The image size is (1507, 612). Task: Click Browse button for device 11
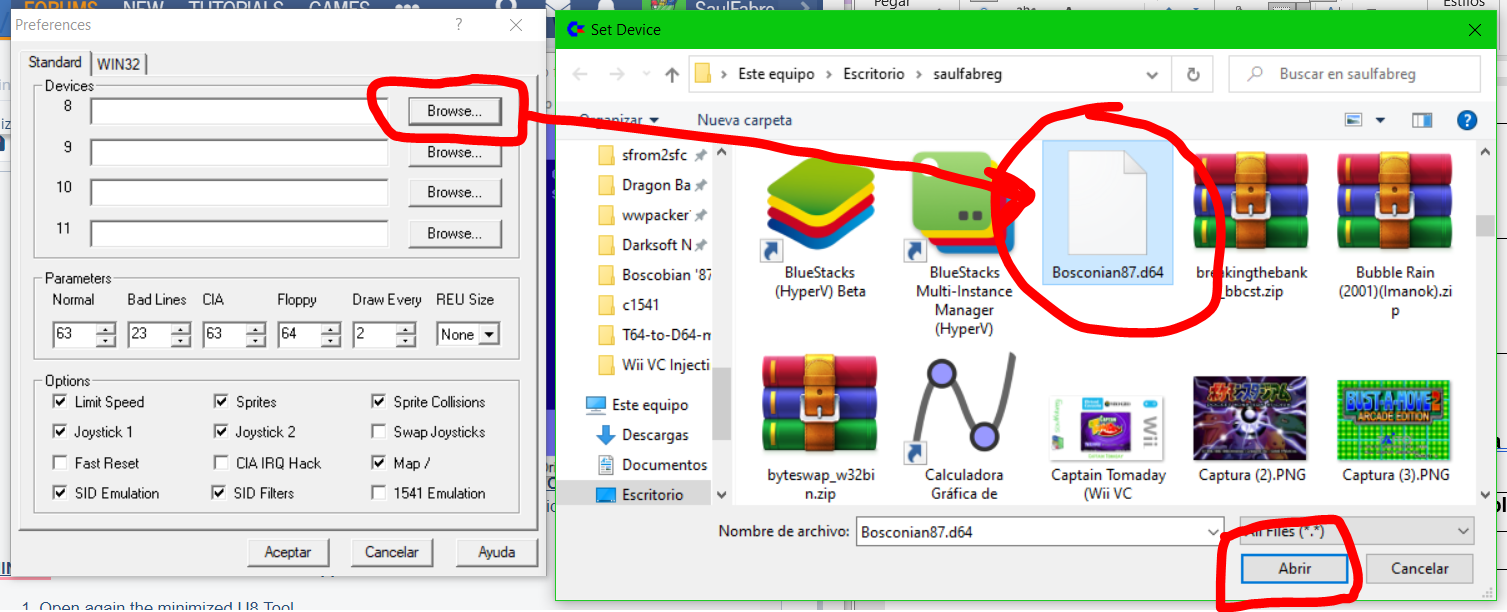point(454,233)
